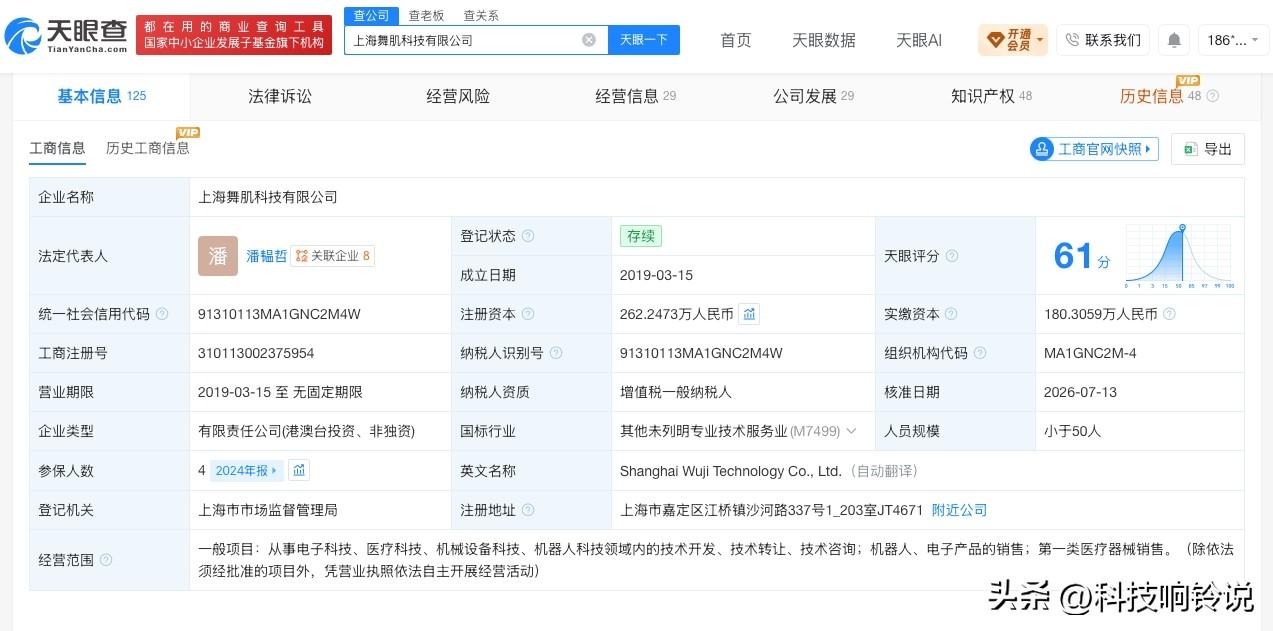Click the 潘 legal representative avatar
This screenshot has height=631, width=1273.
218,256
